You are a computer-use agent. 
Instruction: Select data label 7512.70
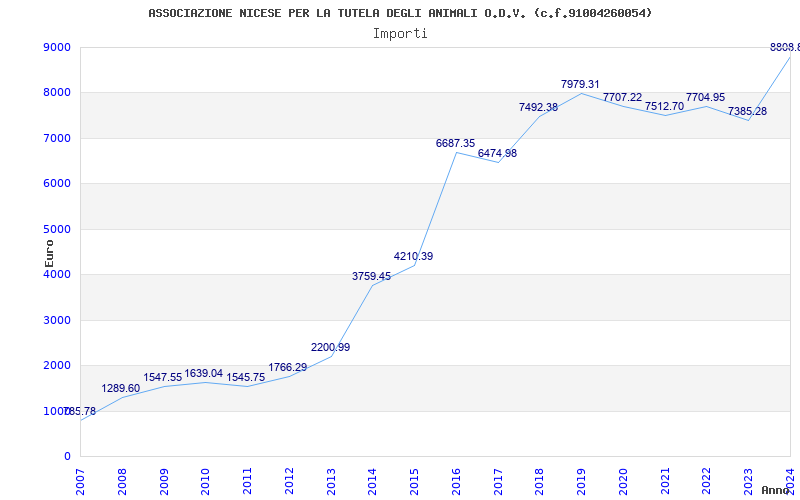tap(664, 107)
